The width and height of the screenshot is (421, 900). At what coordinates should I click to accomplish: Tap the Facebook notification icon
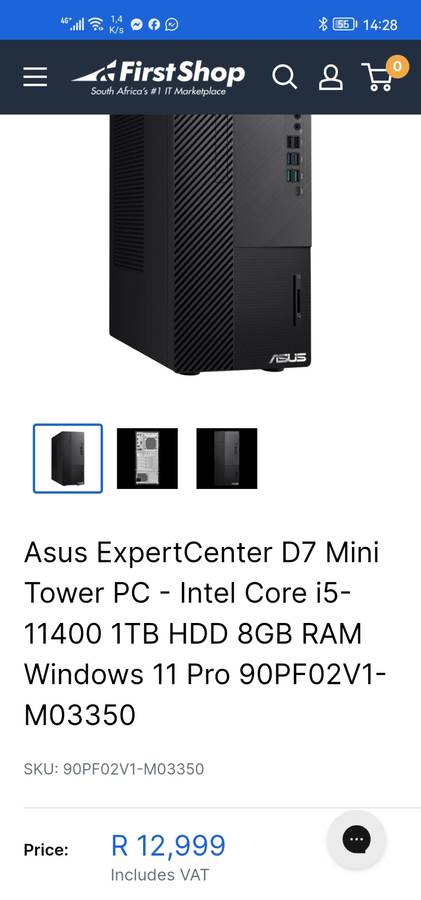coord(154,25)
